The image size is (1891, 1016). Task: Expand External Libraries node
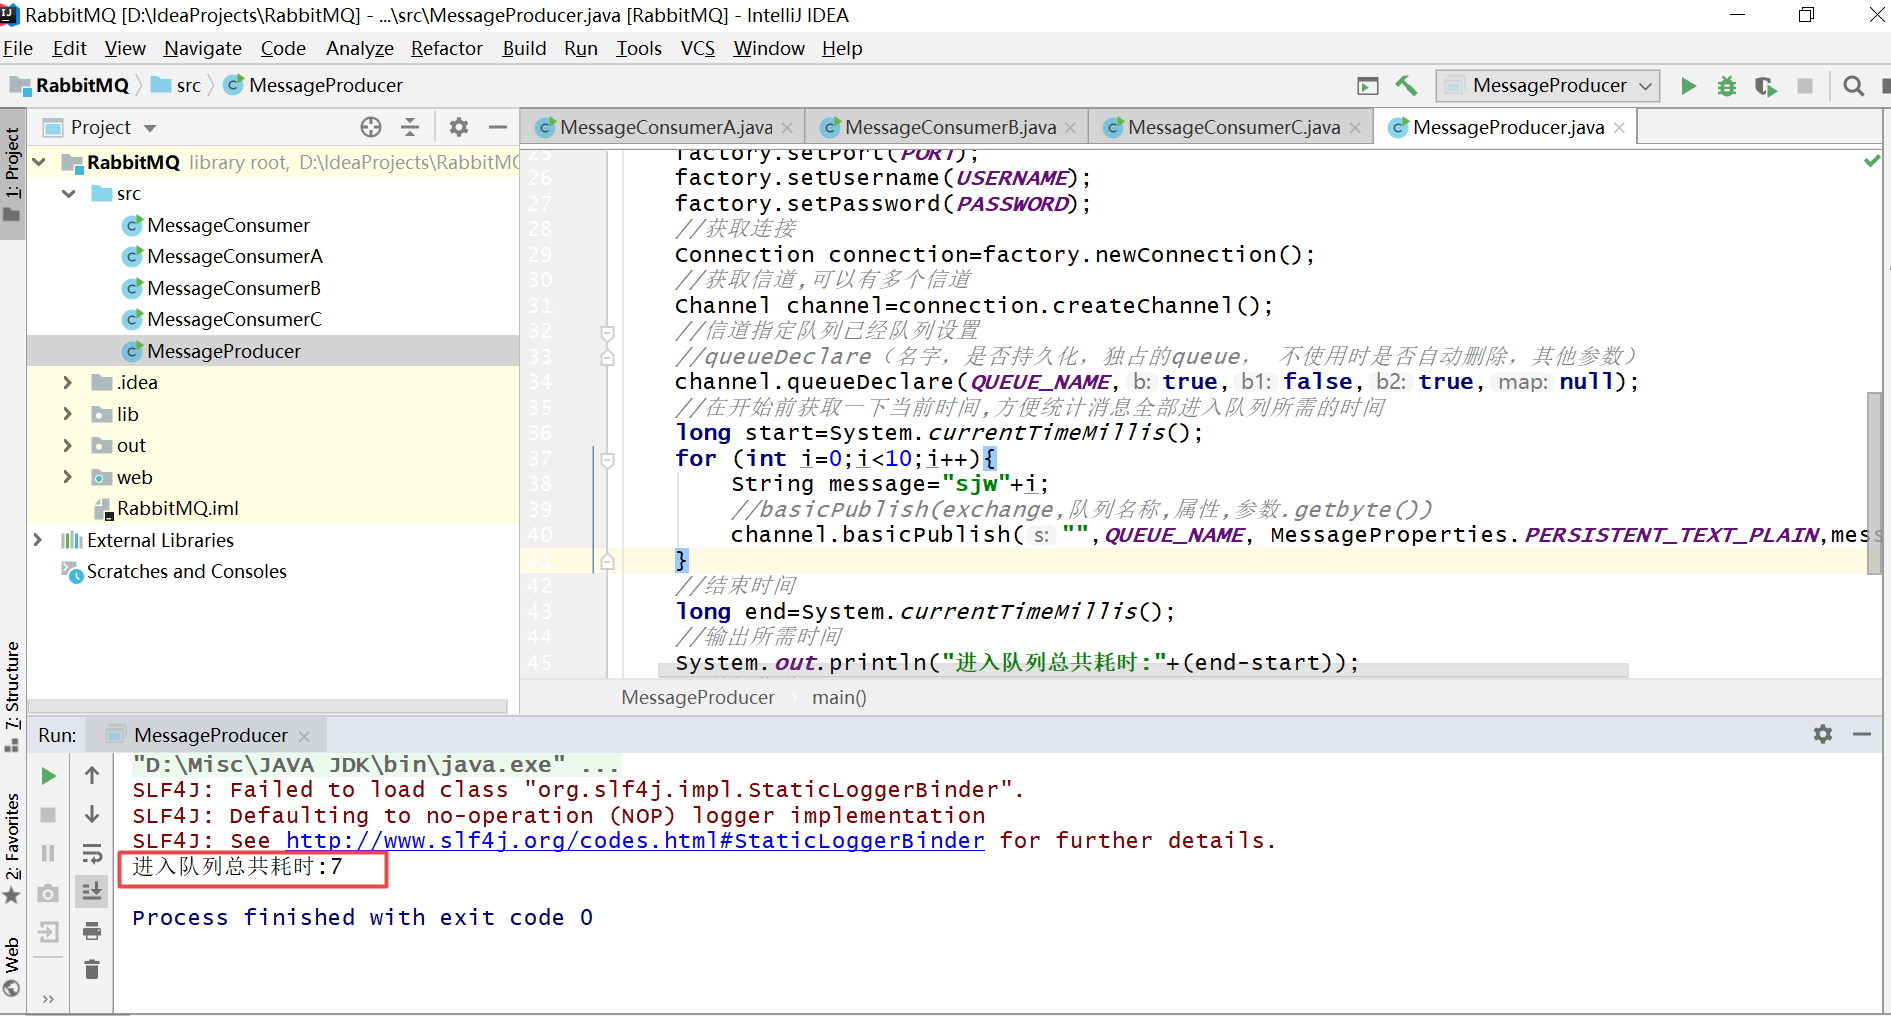pyautogui.click(x=38, y=540)
